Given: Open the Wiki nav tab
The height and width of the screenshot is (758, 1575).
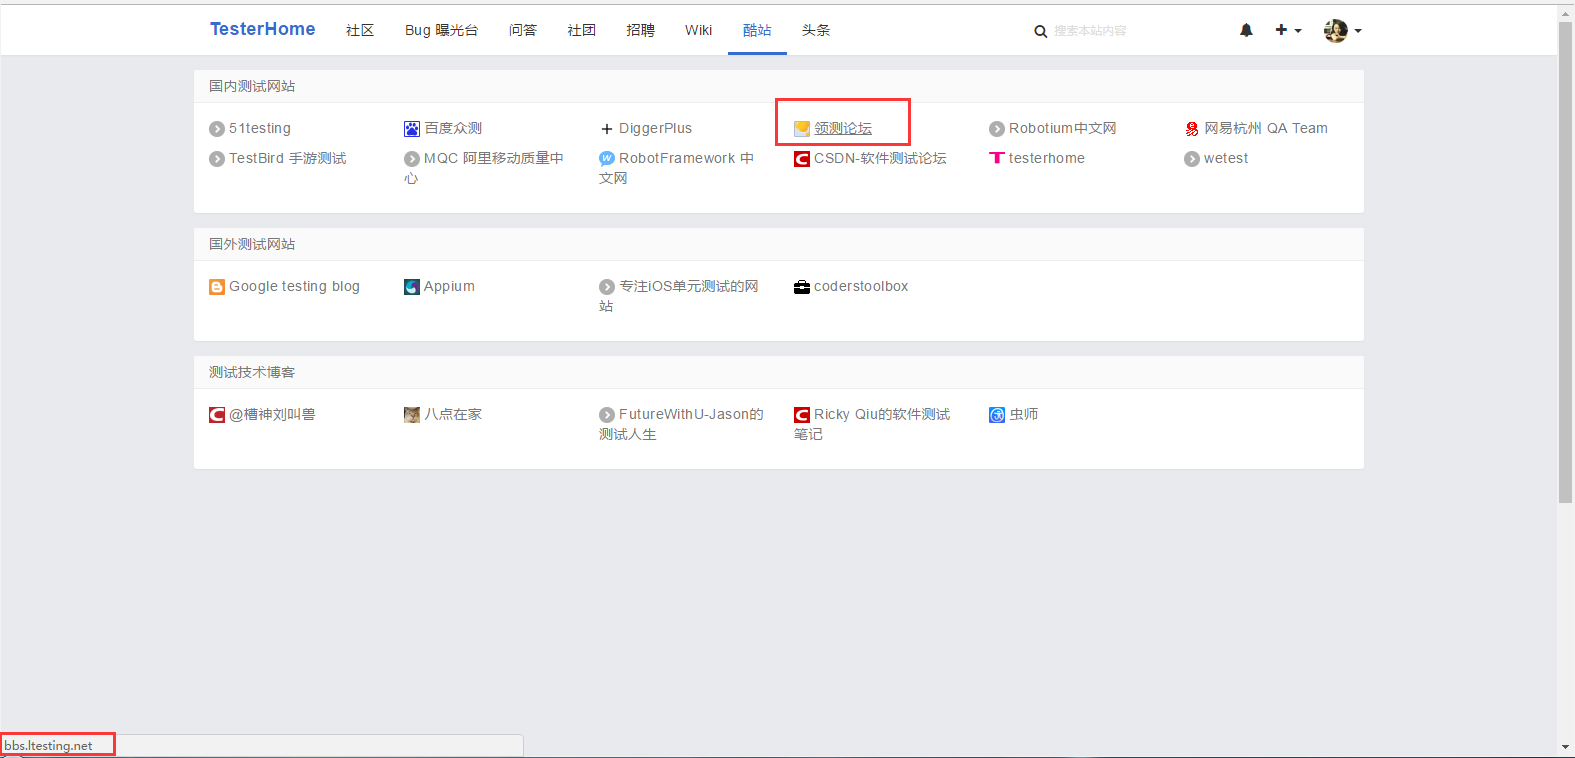Looking at the screenshot, I should (x=698, y=30).
